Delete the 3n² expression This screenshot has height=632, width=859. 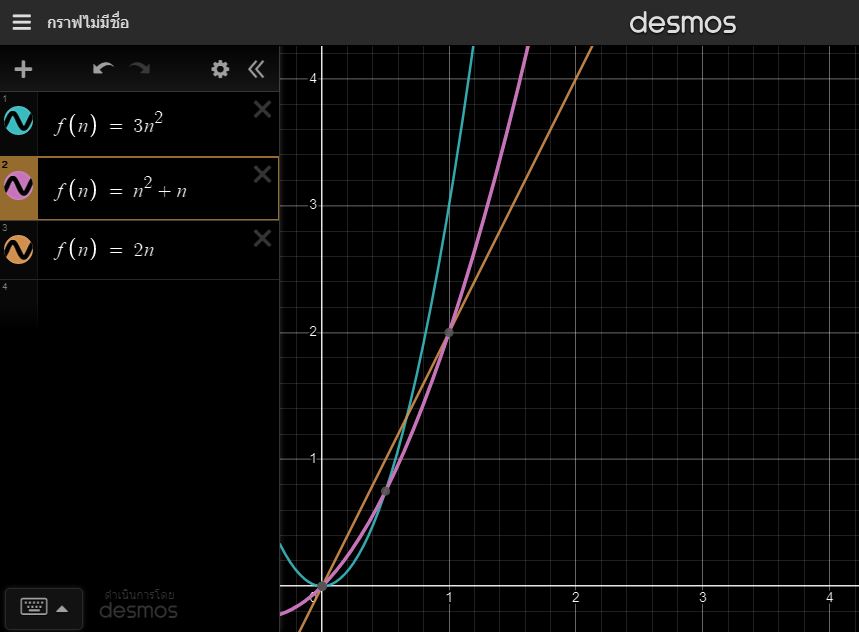tap(262, 110)
